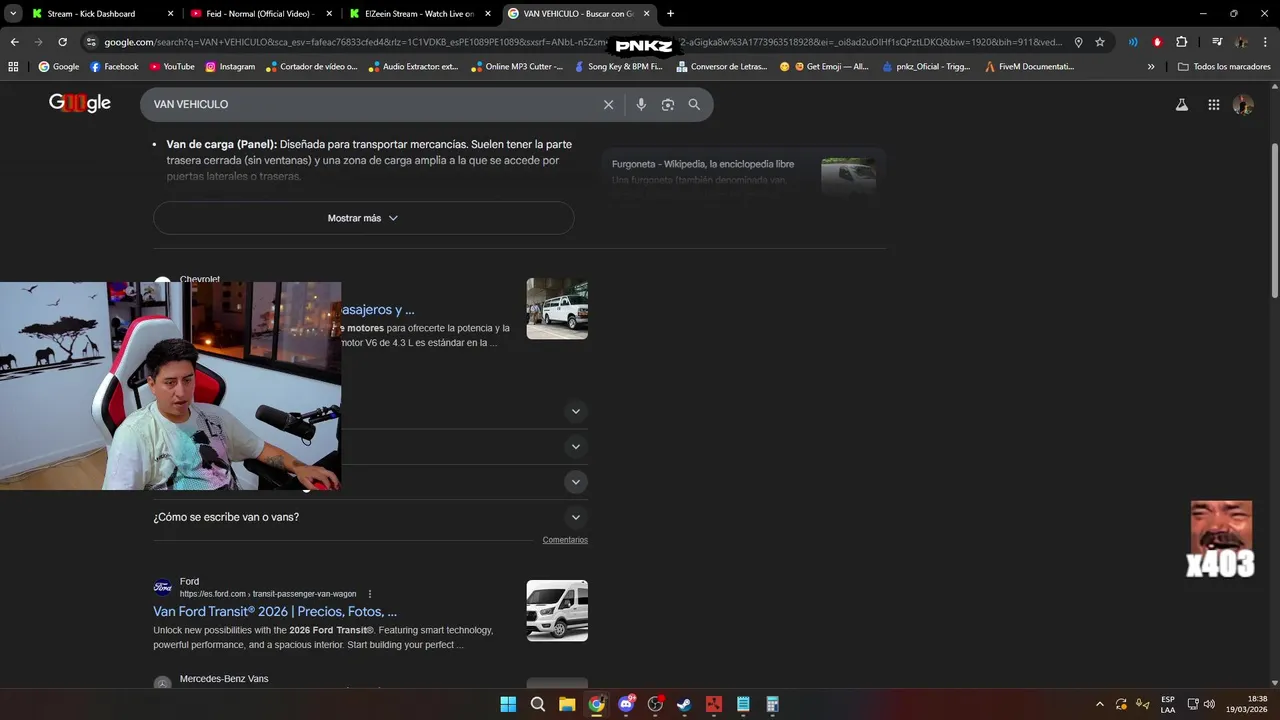The height and width of the screenshot is (720, 1280).
Task: Open Windows taskbar search
Action: 538,704
